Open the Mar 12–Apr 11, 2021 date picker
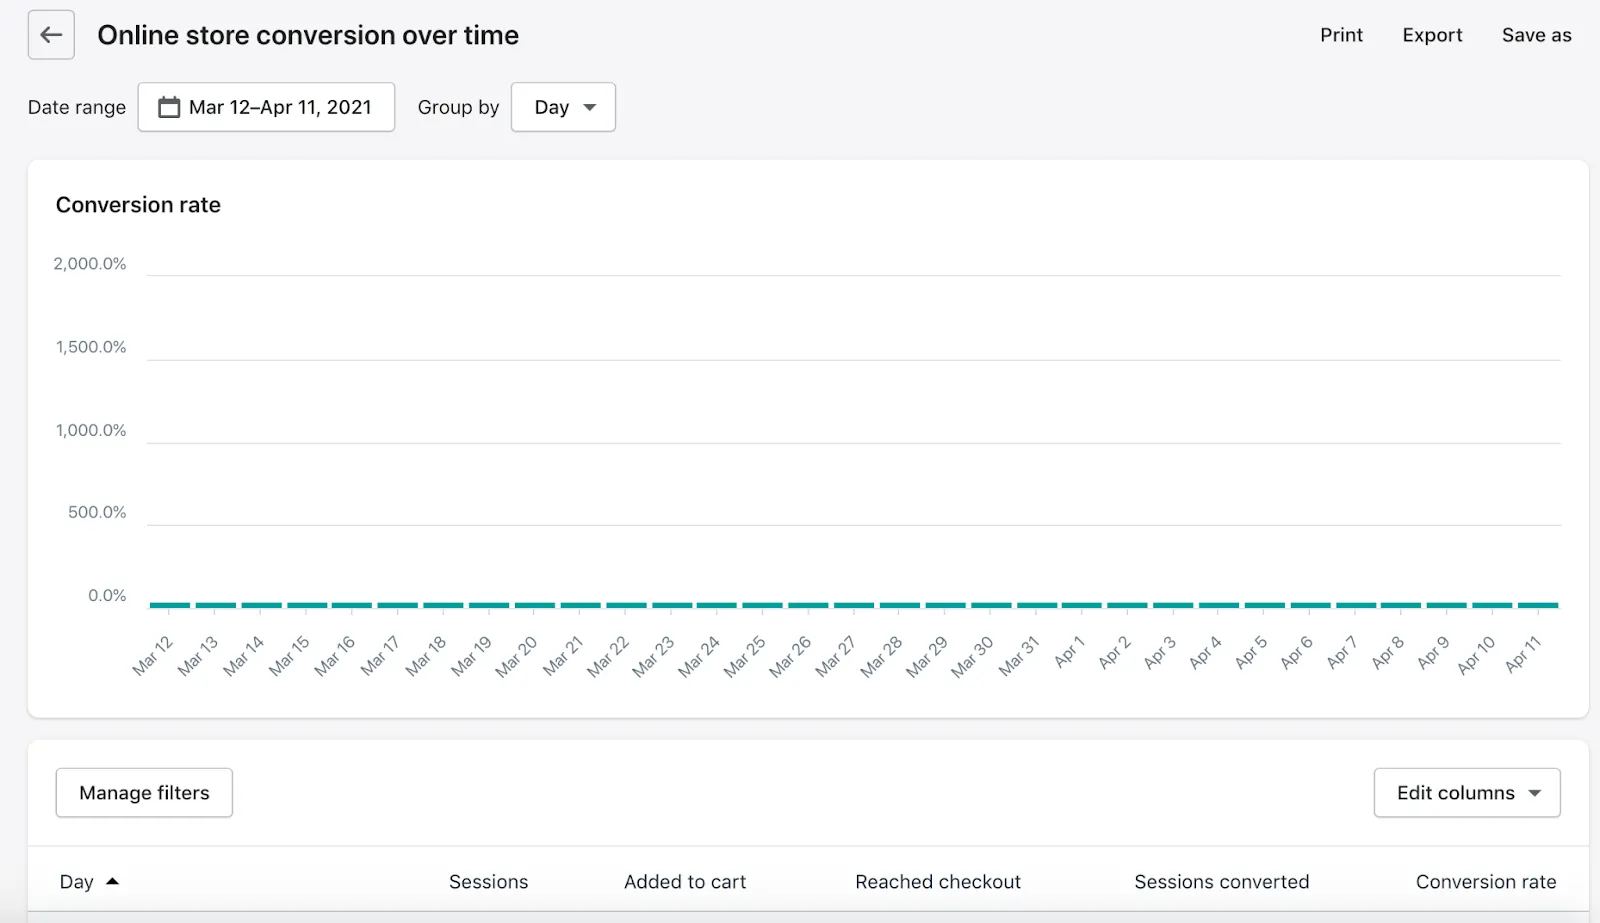1600x923 pixels. coord(266,107)
